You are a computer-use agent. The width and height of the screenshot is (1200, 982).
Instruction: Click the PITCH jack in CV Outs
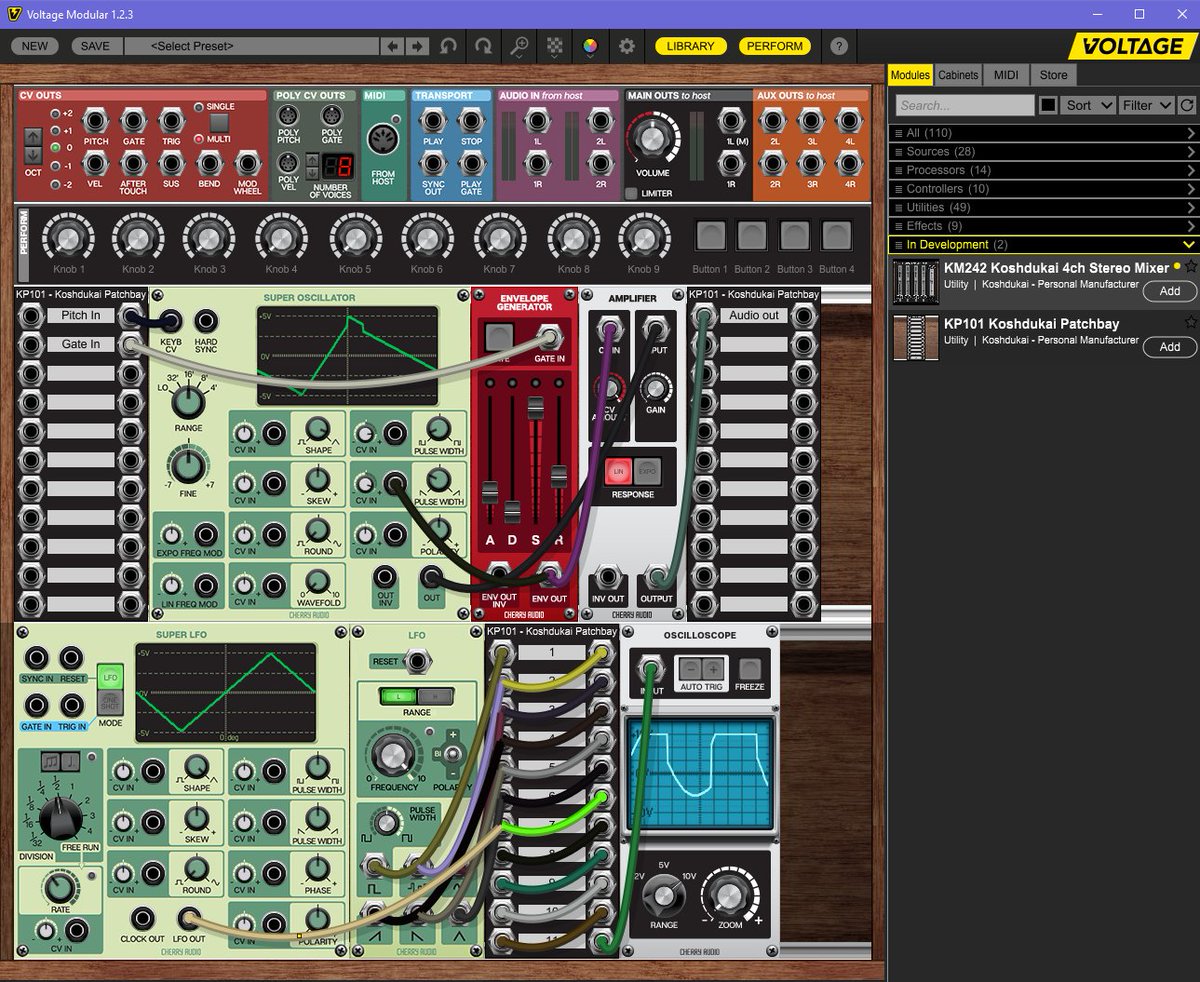(96, 122)
